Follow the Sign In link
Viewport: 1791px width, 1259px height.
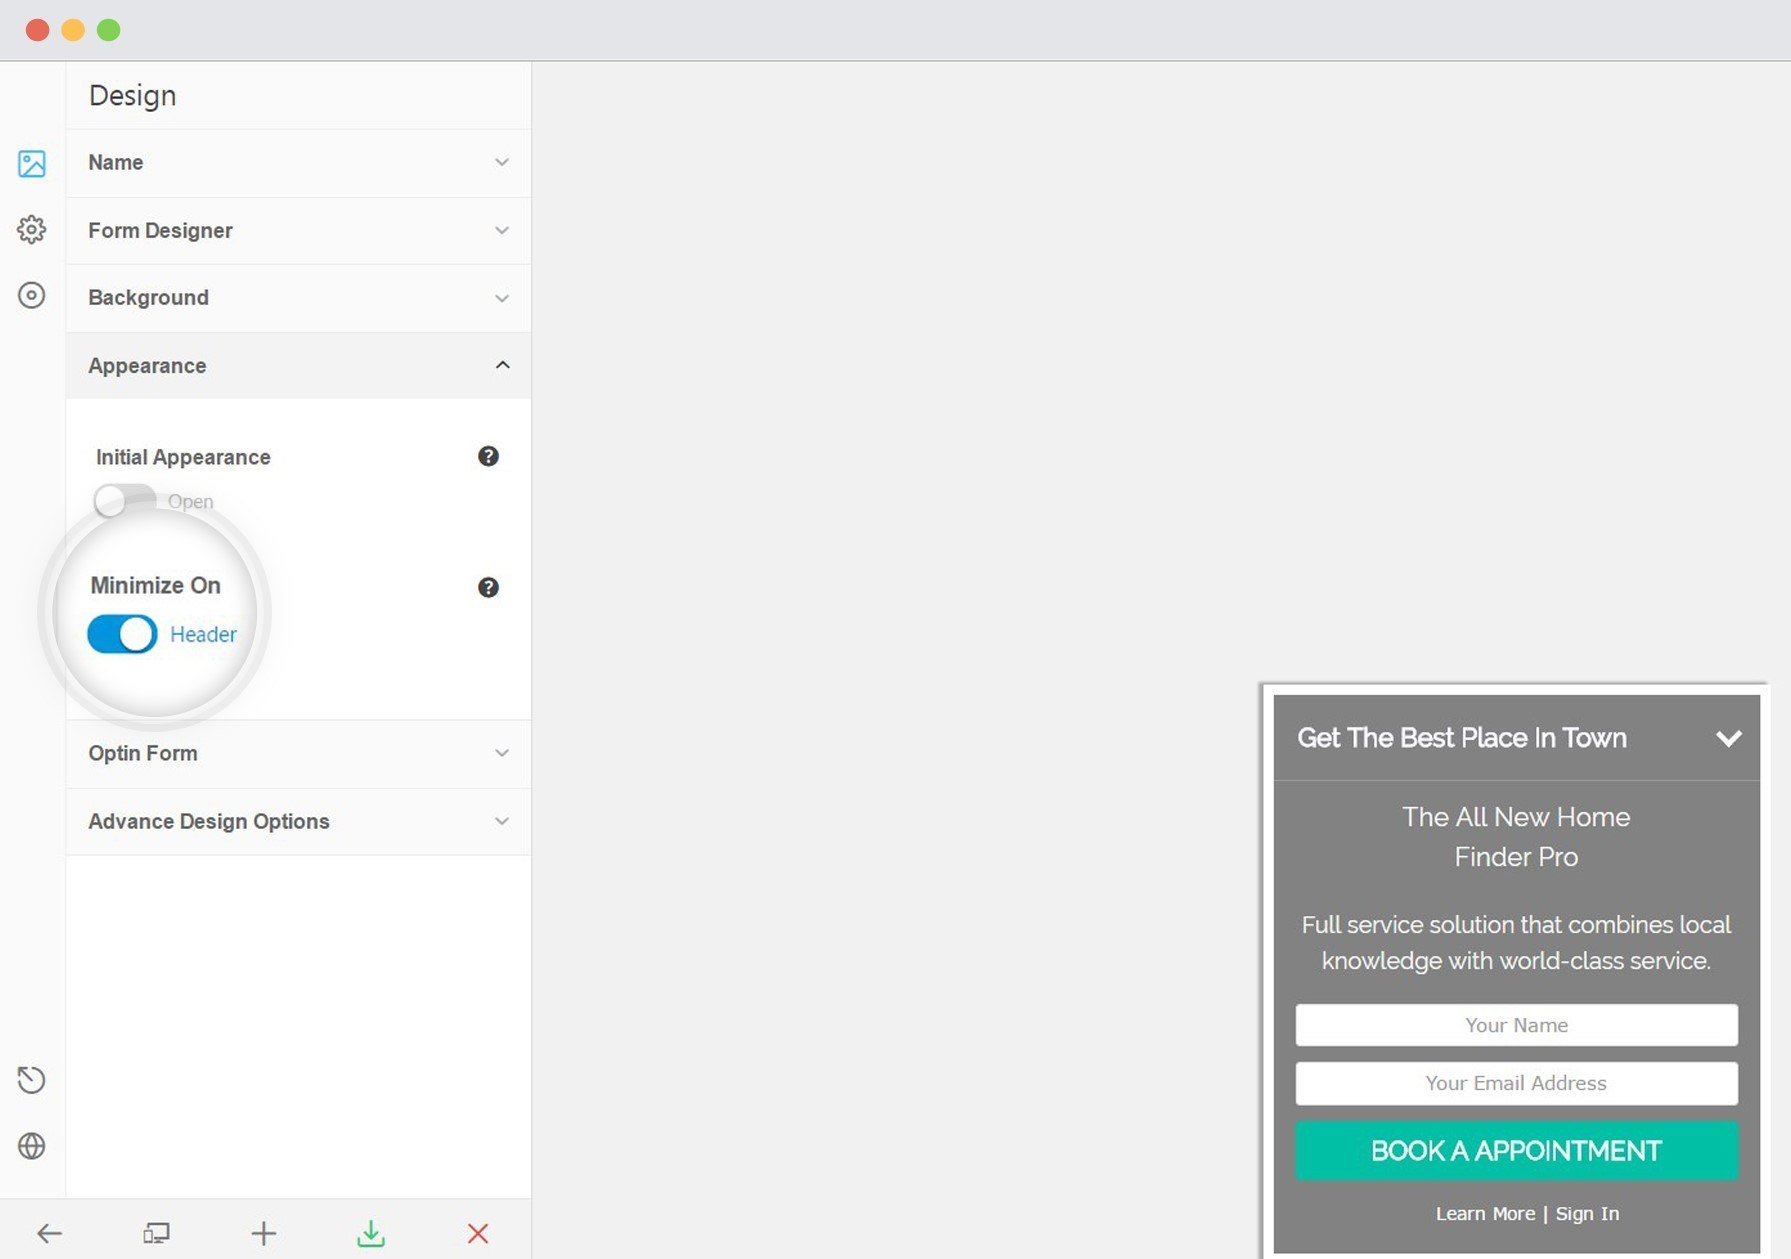click(x=1587, y=1213)
